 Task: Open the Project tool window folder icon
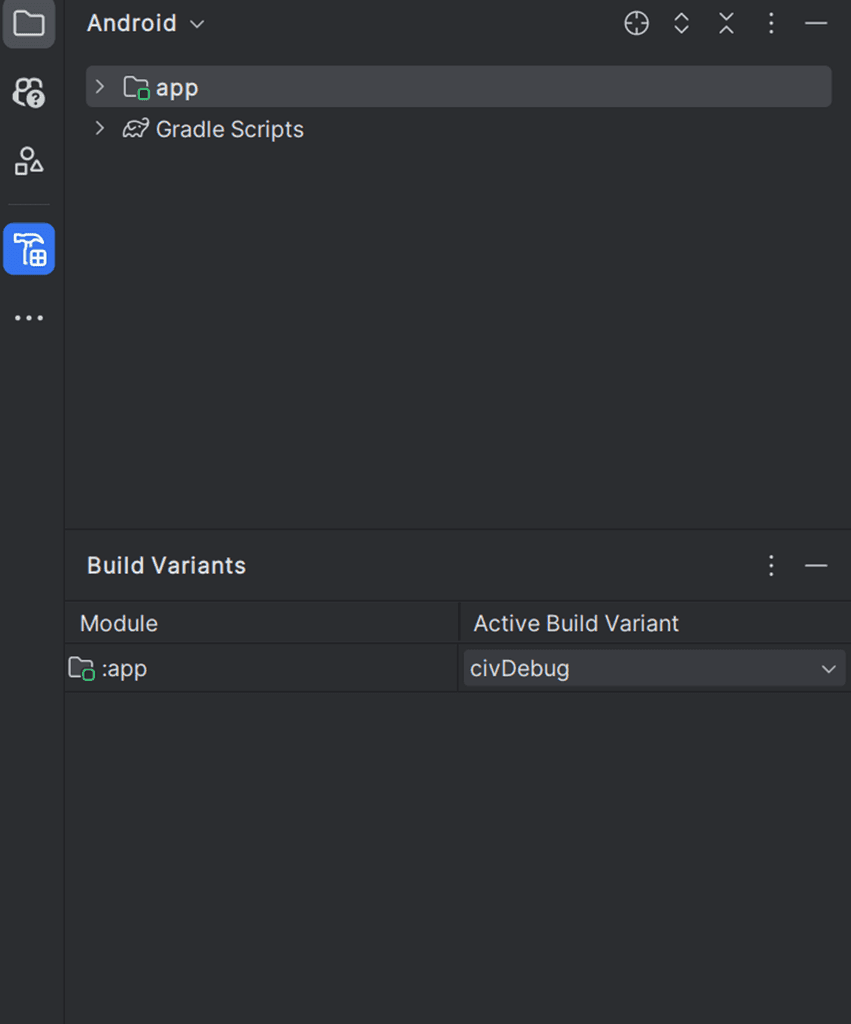pyautogui.click(x=28, y=24)
